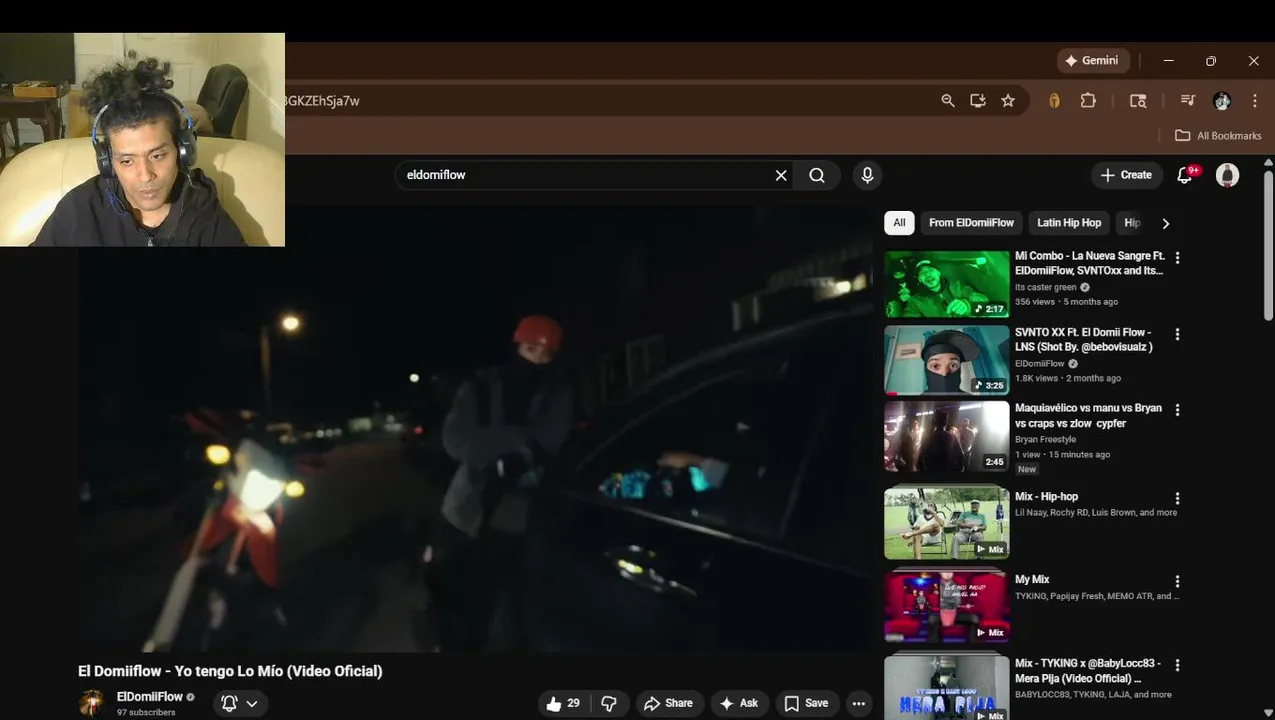1275x720 pixels.
Task: Like the video with thumbs up
Action: coord(563,703)
